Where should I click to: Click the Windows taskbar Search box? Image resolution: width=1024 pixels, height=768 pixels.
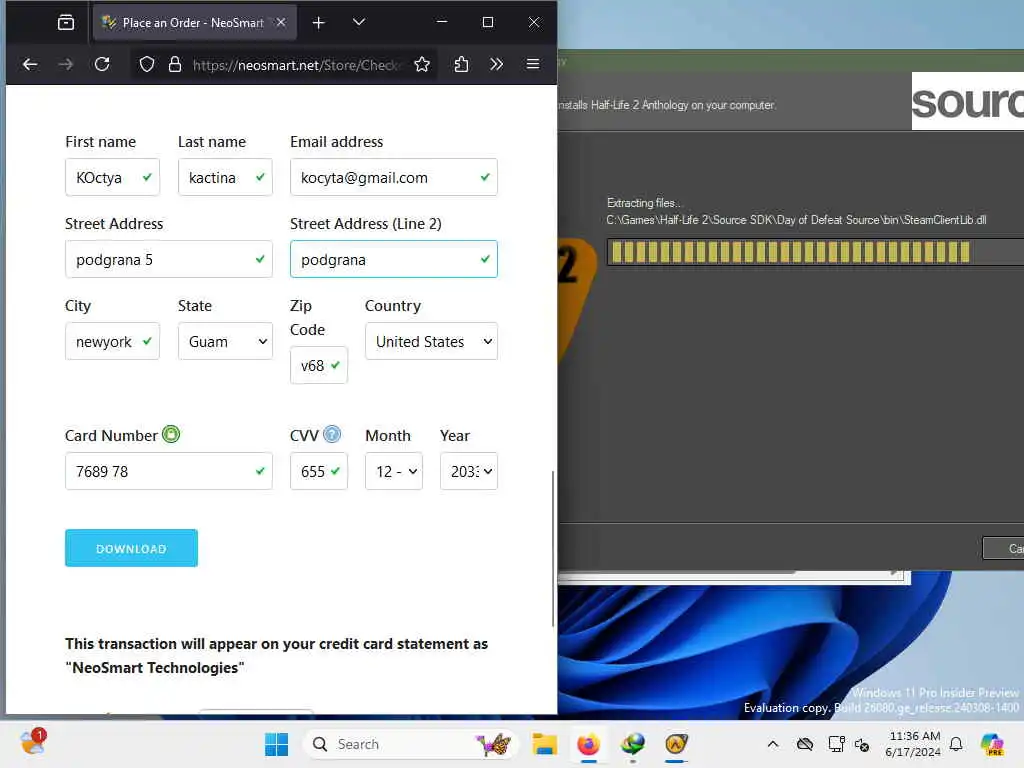[x=410, y=744]
